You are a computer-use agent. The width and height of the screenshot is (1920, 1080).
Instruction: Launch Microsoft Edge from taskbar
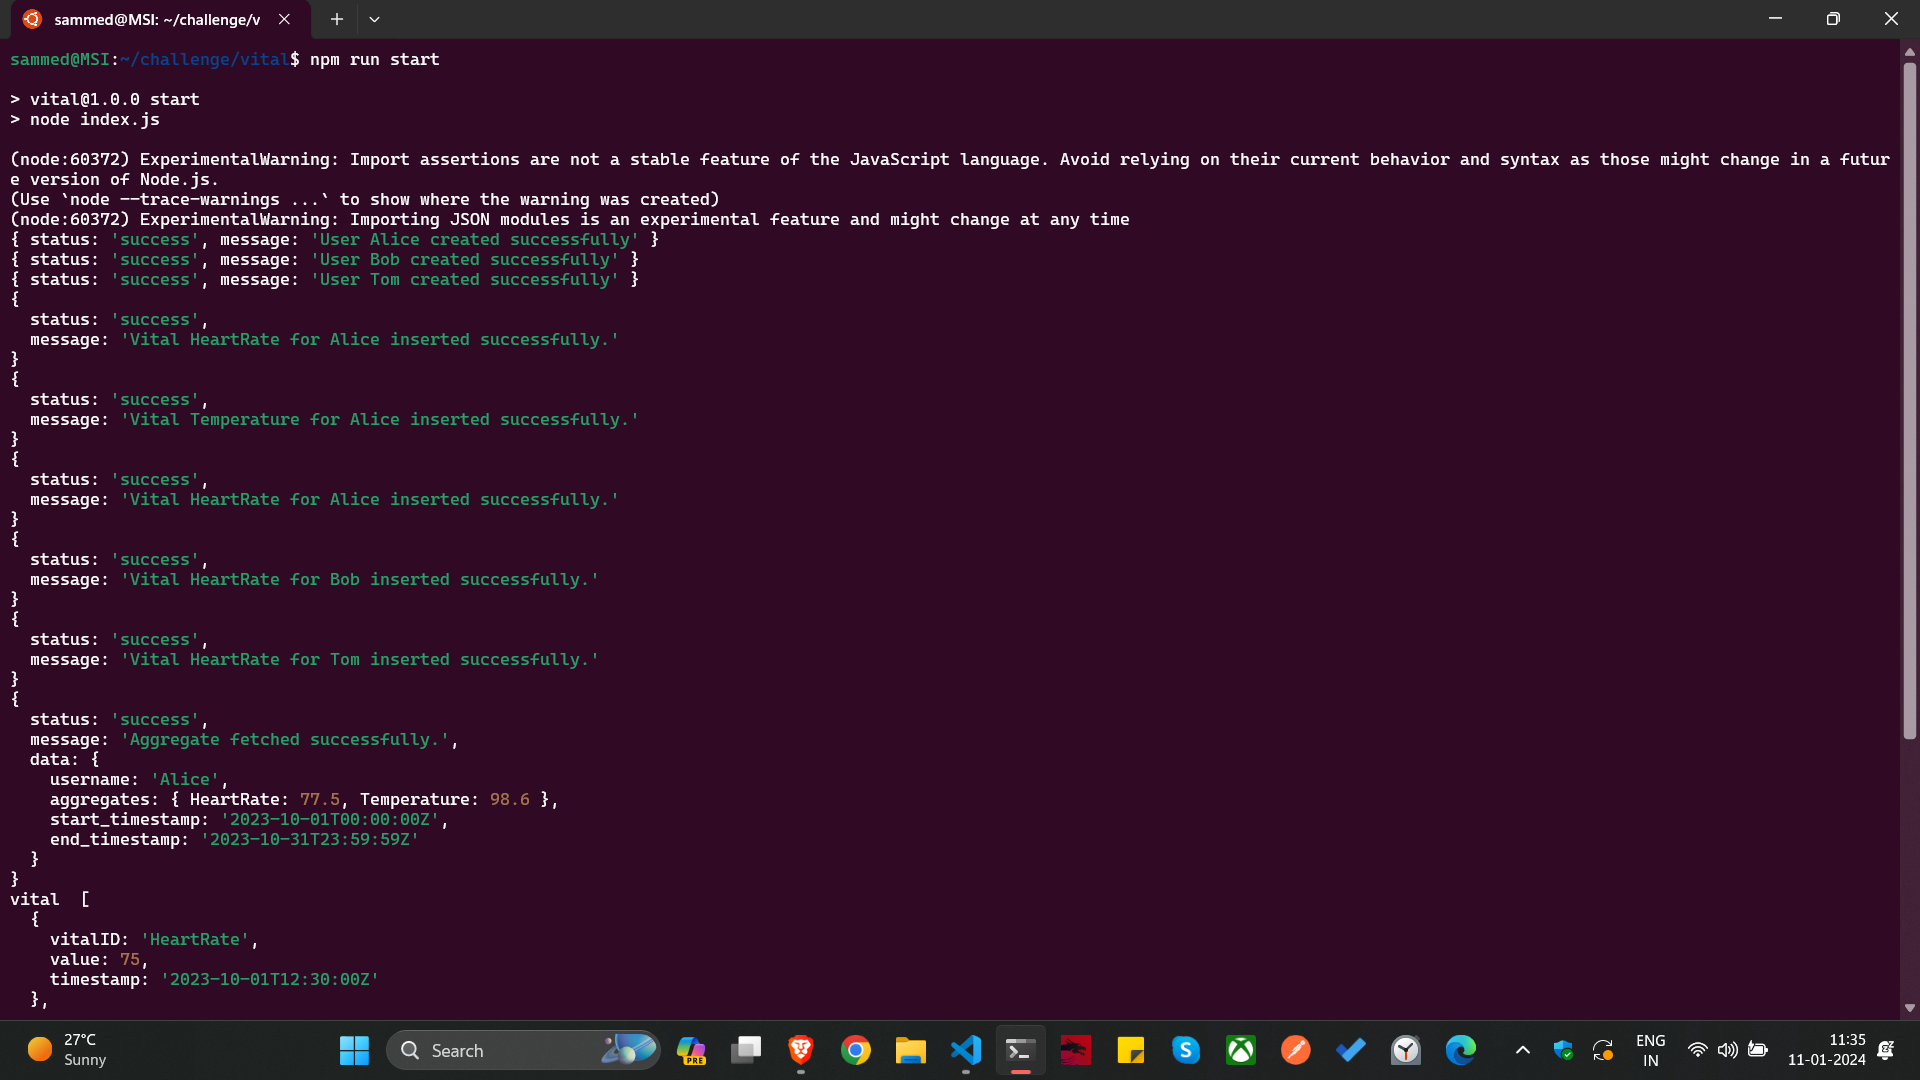(1461, 1050)
